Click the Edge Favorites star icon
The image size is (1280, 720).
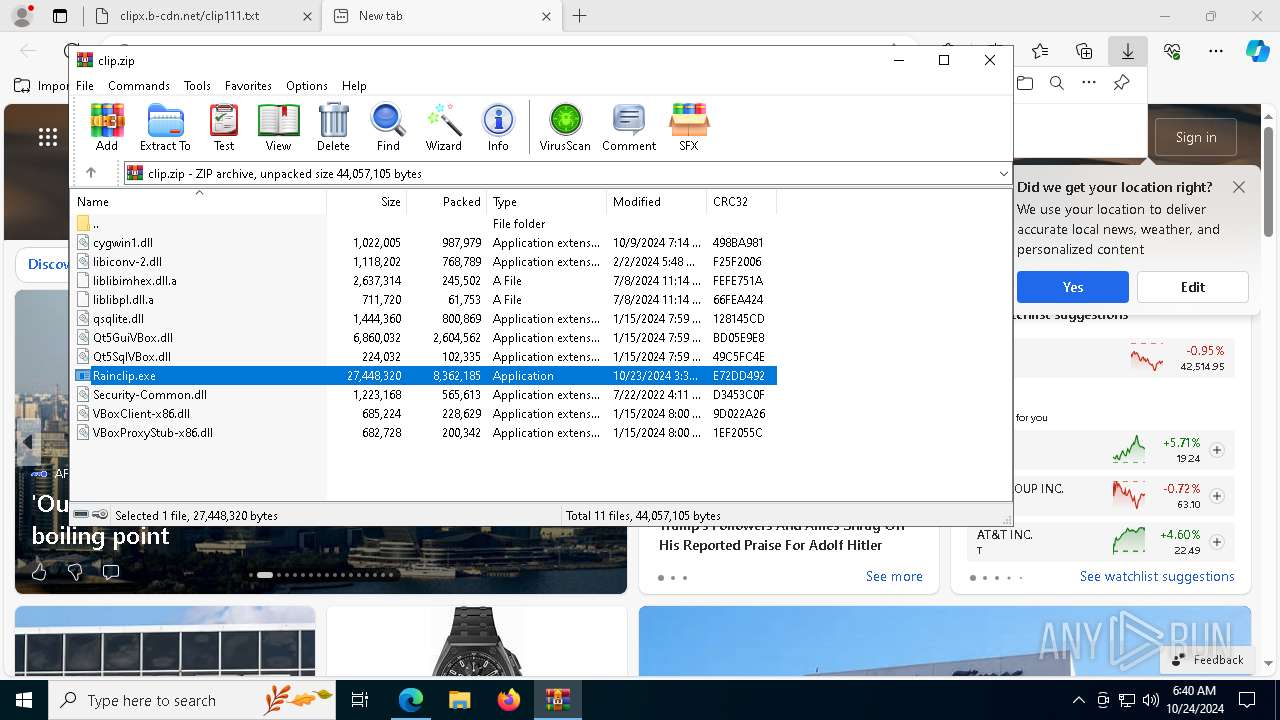tap(1040, 51)
